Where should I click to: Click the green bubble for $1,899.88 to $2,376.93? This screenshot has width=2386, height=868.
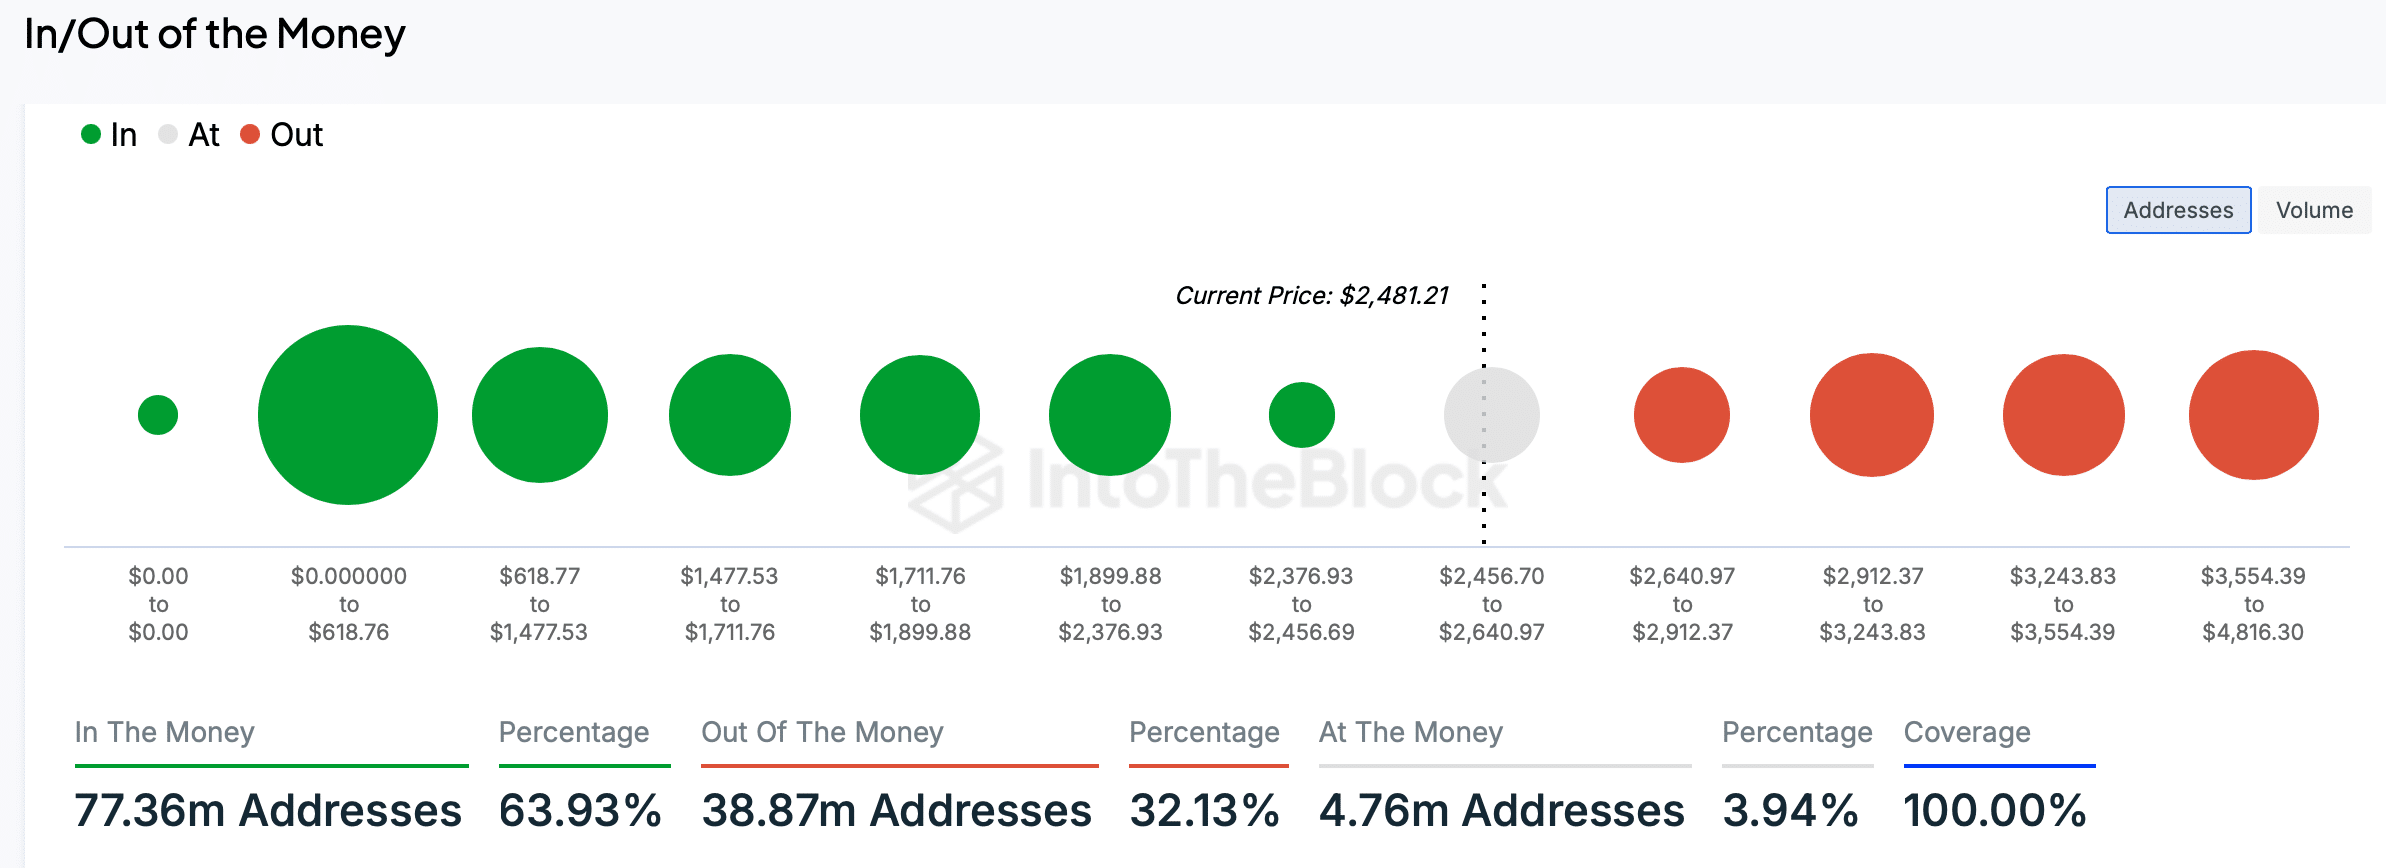[1110, 415]
